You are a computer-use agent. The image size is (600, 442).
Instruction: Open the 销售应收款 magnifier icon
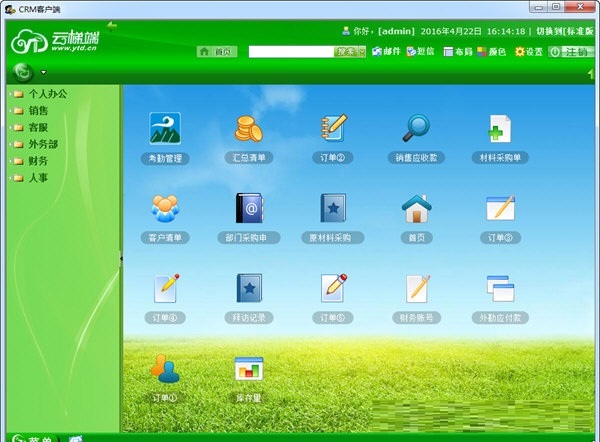tap(416, 128)
